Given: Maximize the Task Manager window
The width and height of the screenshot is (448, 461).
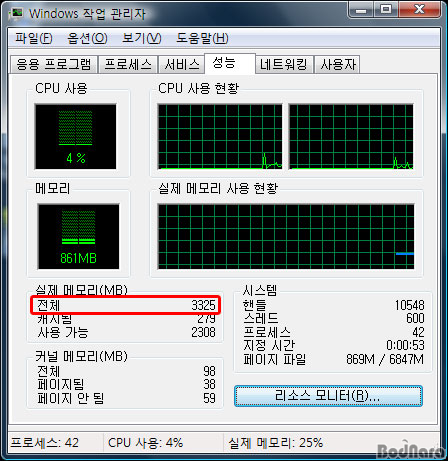Looking at the screenshot, I should (386, 10).
